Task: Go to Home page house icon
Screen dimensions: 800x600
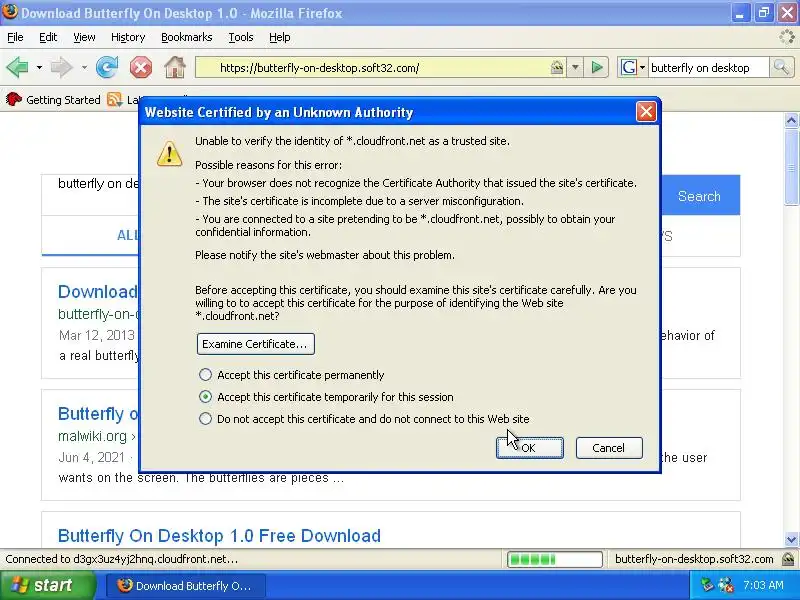Action: coord(175,67)
